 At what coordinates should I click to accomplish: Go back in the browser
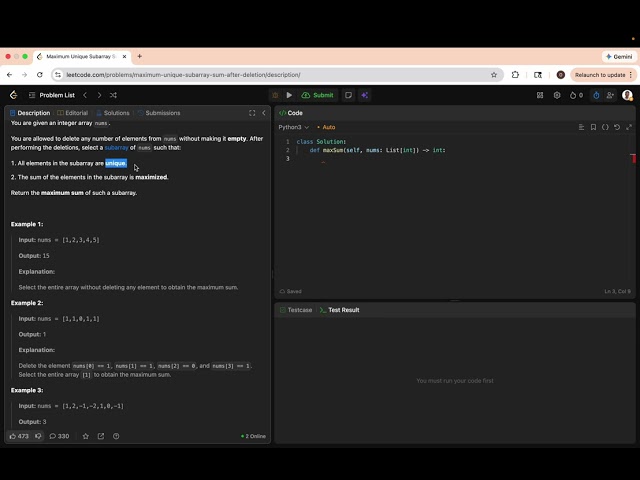[9, 75]
